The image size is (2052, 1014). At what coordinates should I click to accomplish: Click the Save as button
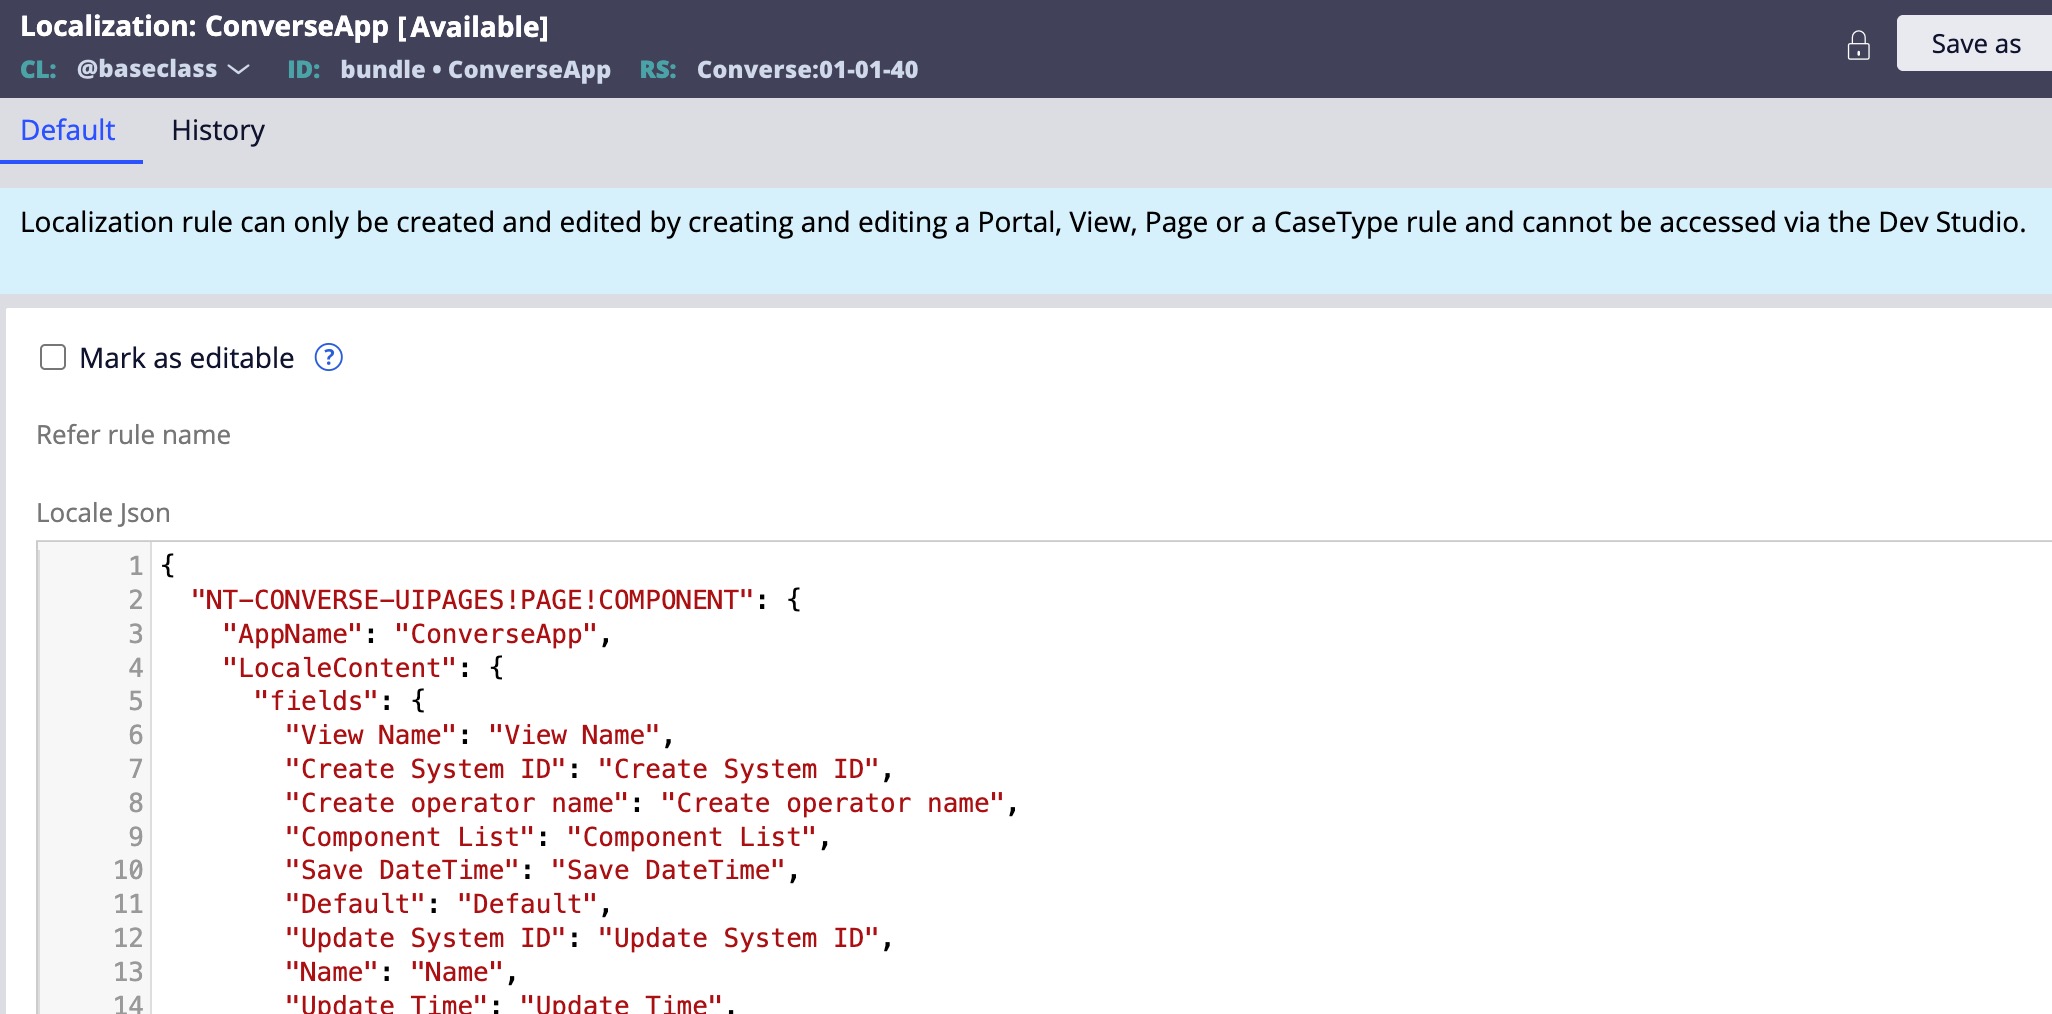coord(1975,44)
